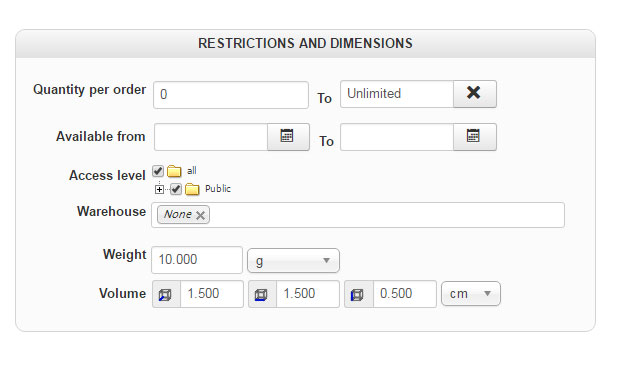The width and height of the screenshot is (637, 378).
Task: Expand the Public access level tree
Action: (159, 189)
